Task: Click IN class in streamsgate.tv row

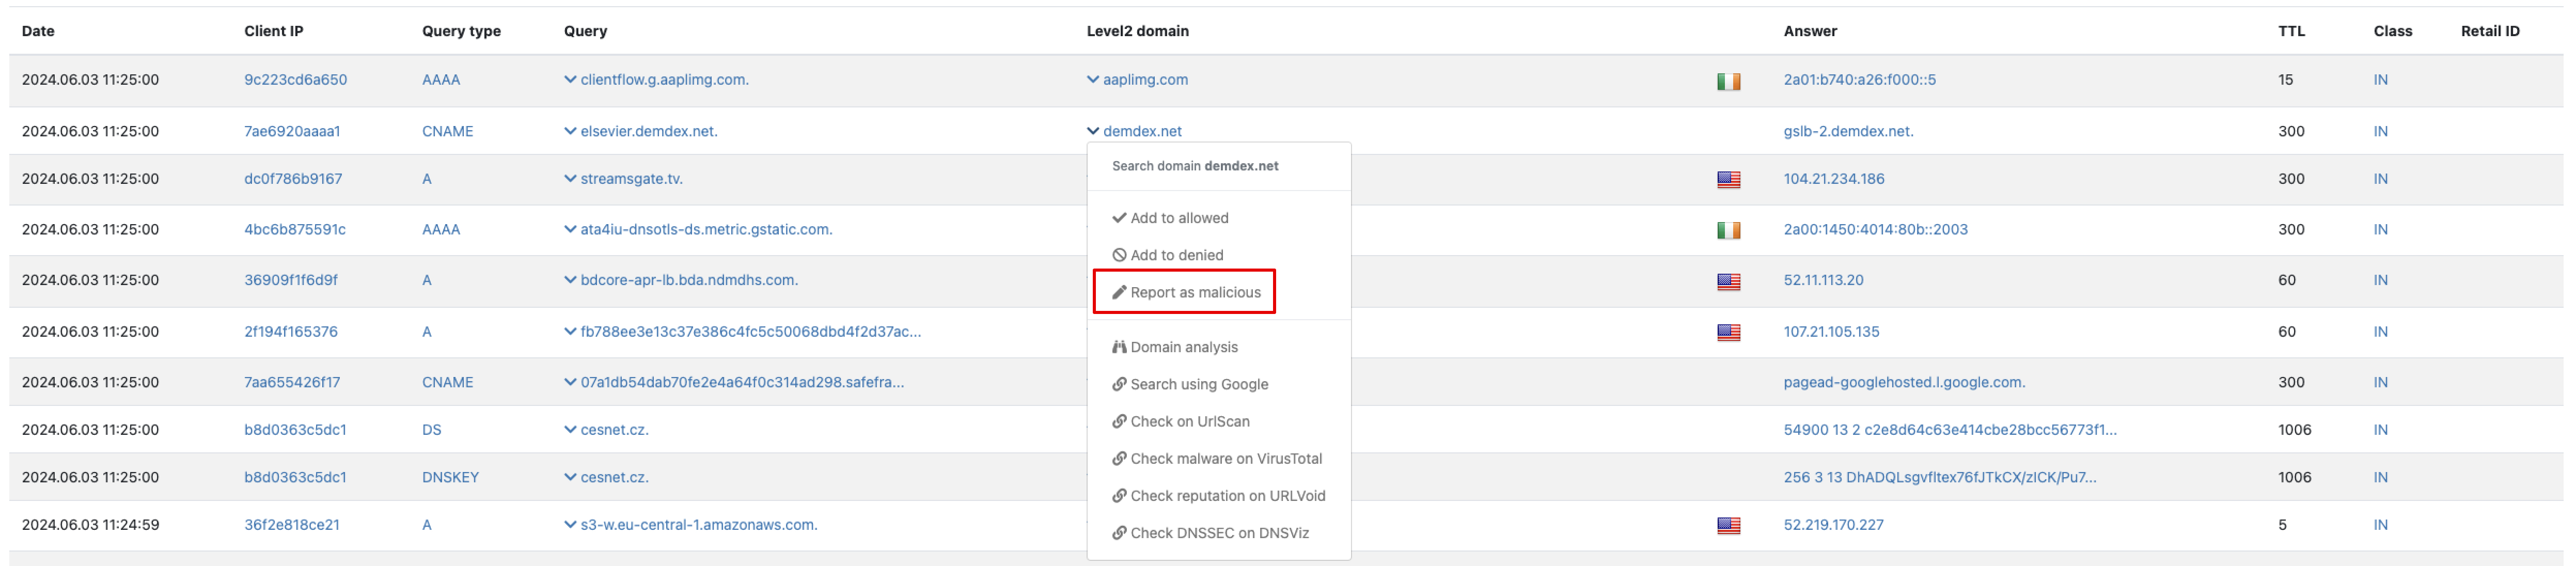Action: point(2380,179)
